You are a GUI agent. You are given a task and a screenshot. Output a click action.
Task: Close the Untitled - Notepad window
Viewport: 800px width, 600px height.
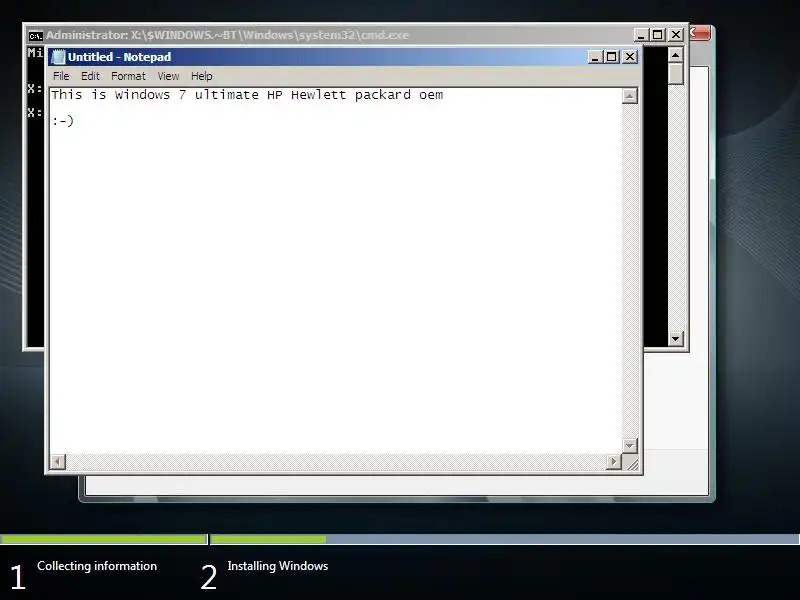pyautogui.click(x=630, y=57)
